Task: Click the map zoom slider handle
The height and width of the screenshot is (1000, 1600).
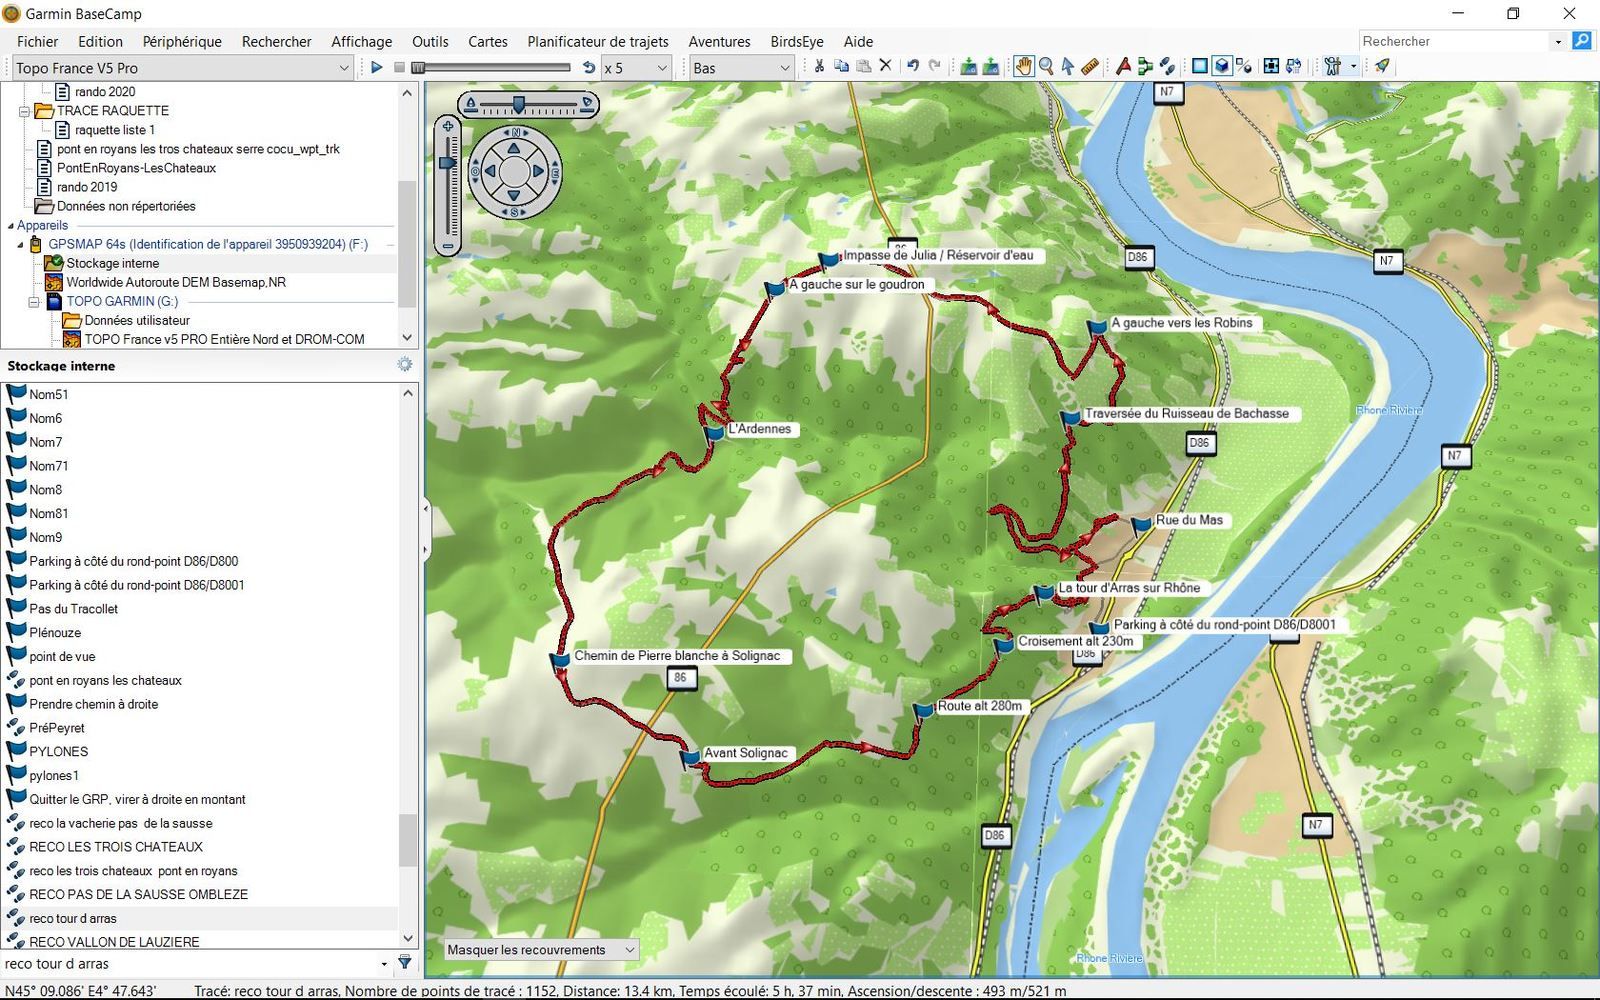Action: [447, 162]
